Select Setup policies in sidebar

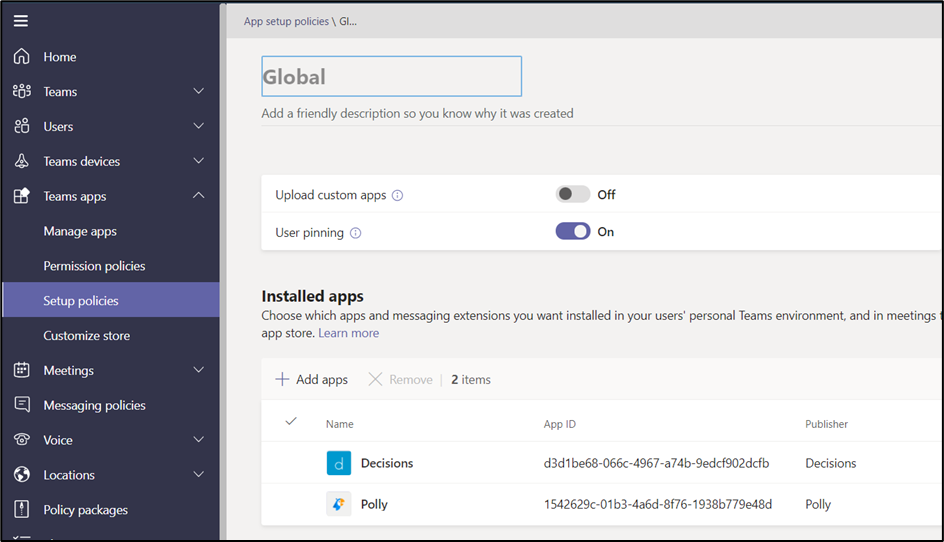point(111,300)
